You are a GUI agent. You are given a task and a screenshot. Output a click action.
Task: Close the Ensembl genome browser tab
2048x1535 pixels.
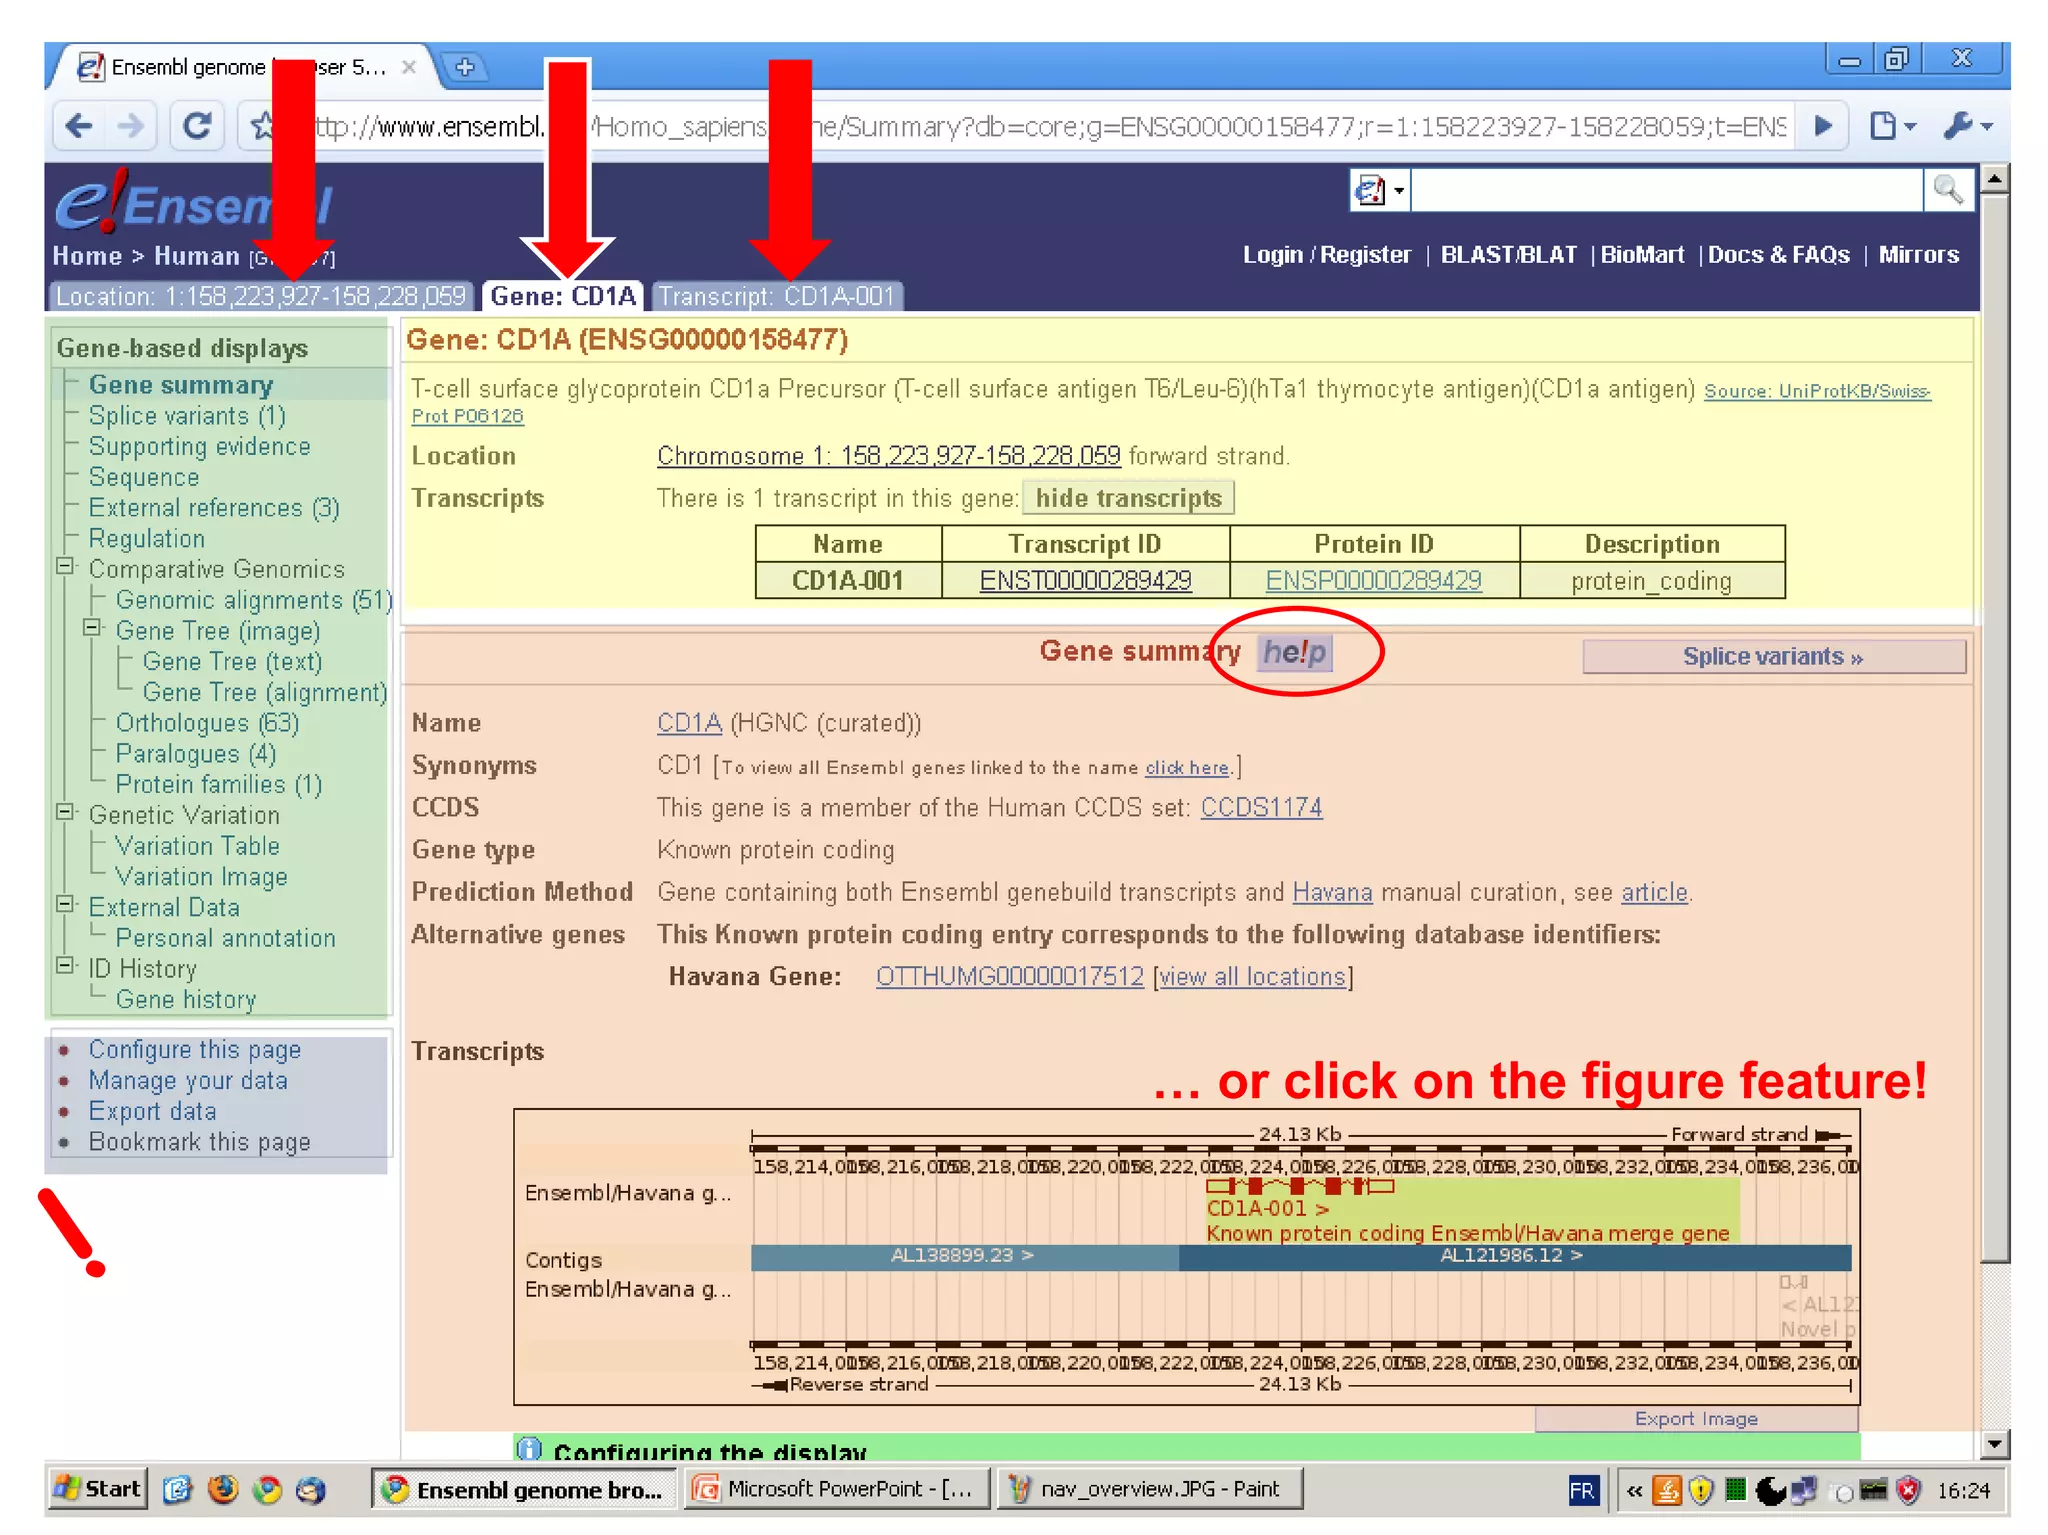click(x=408, y=67)
